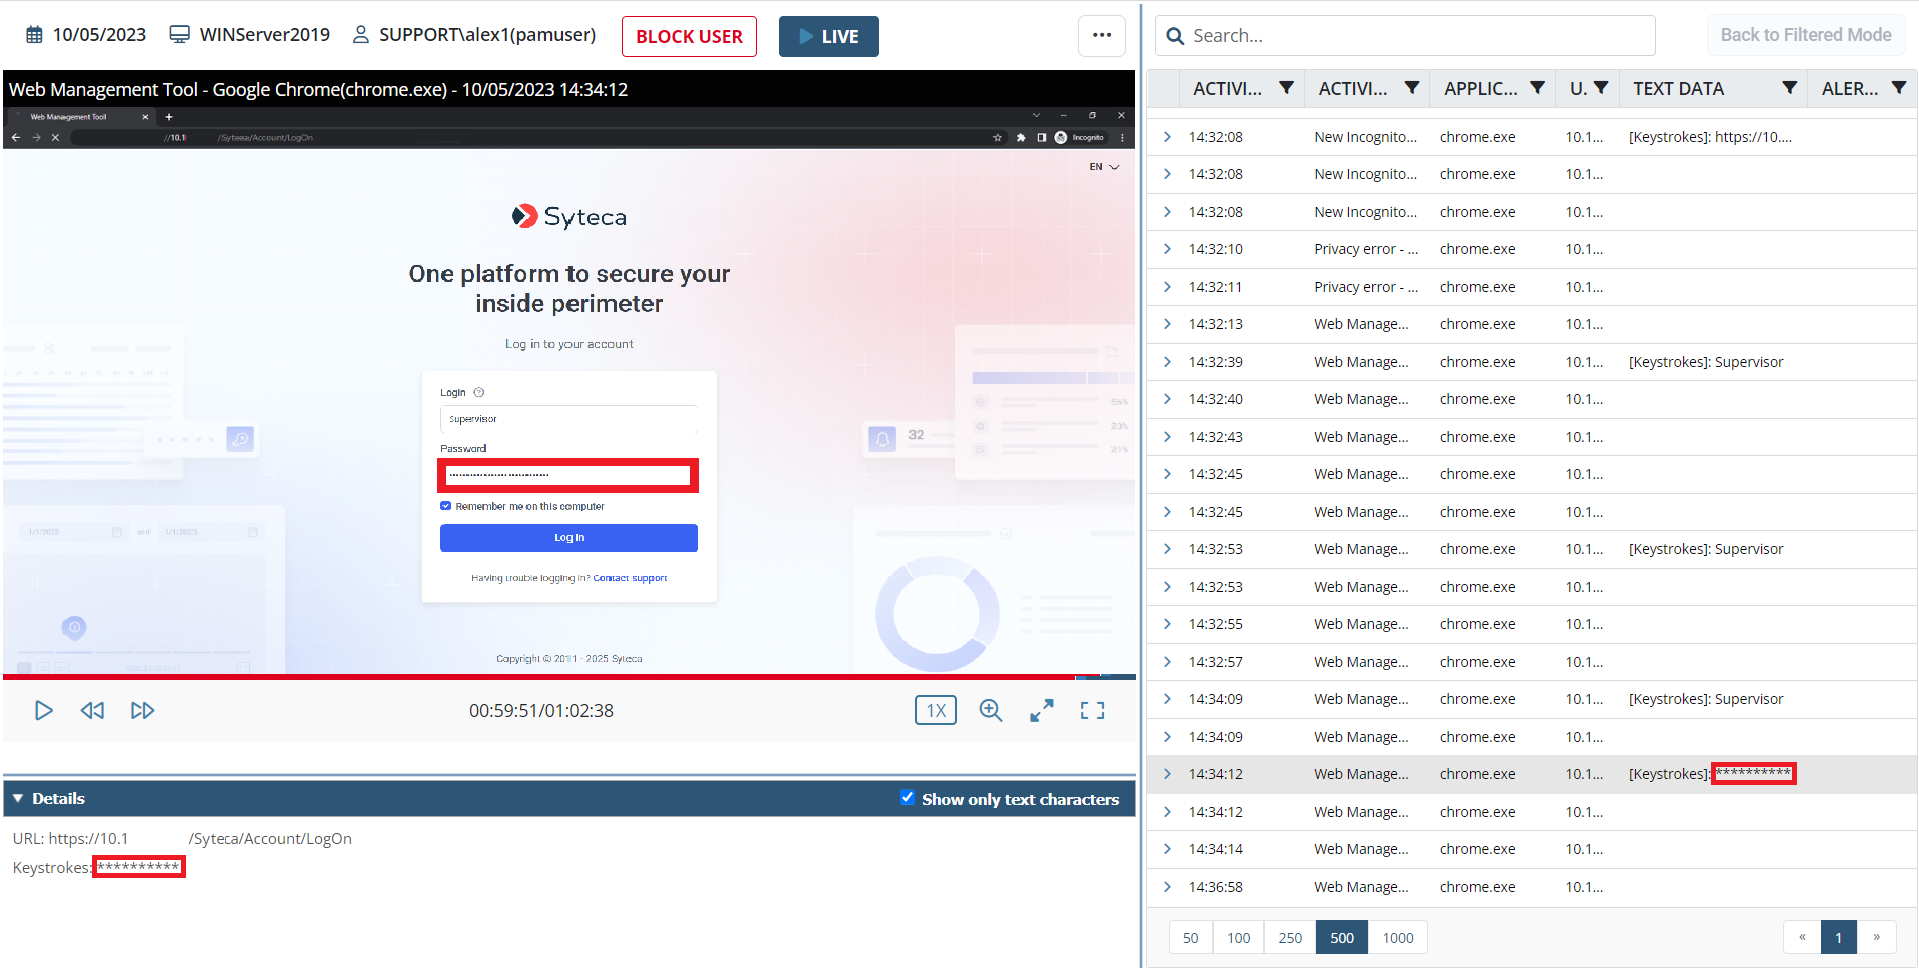Change the 1X playback speed setting
The width and height of the screenshot is (1919, 968).
935,710
